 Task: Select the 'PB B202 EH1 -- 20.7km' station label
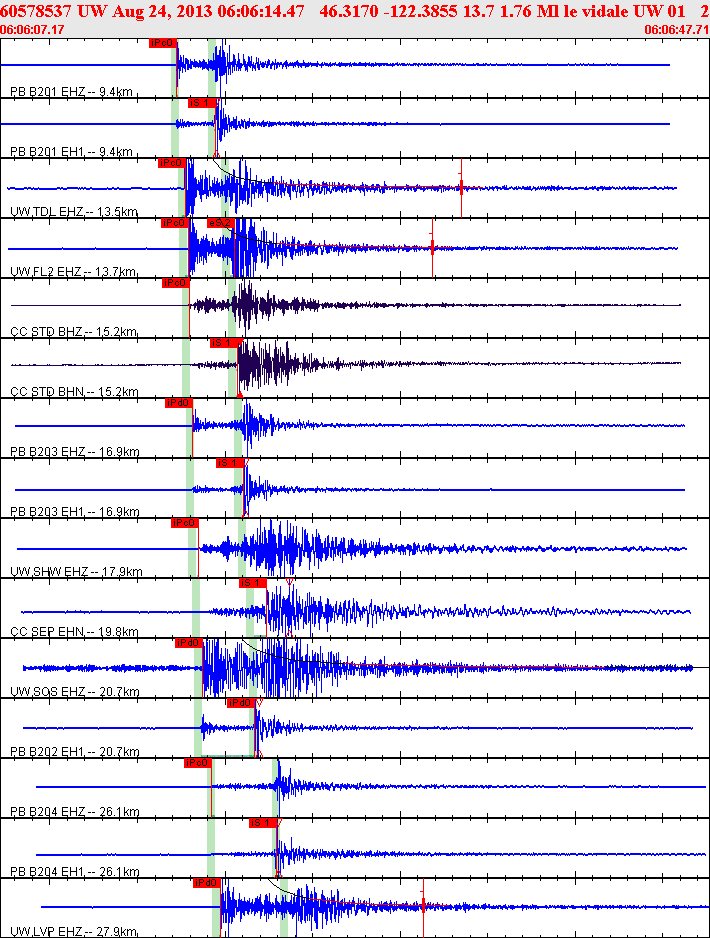pos(75,751)
